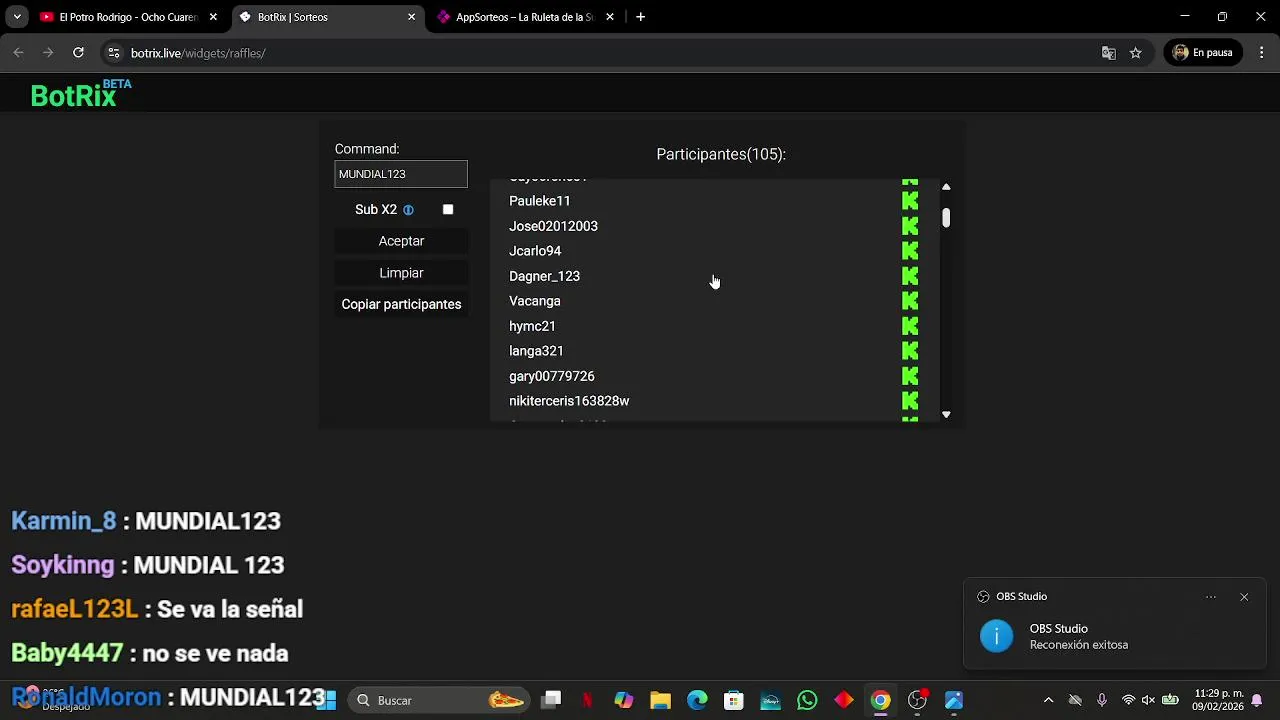The height and width of the screenshot is (720, 1280).
Task: Close the OBS Studio notification
Action: 1244,597
